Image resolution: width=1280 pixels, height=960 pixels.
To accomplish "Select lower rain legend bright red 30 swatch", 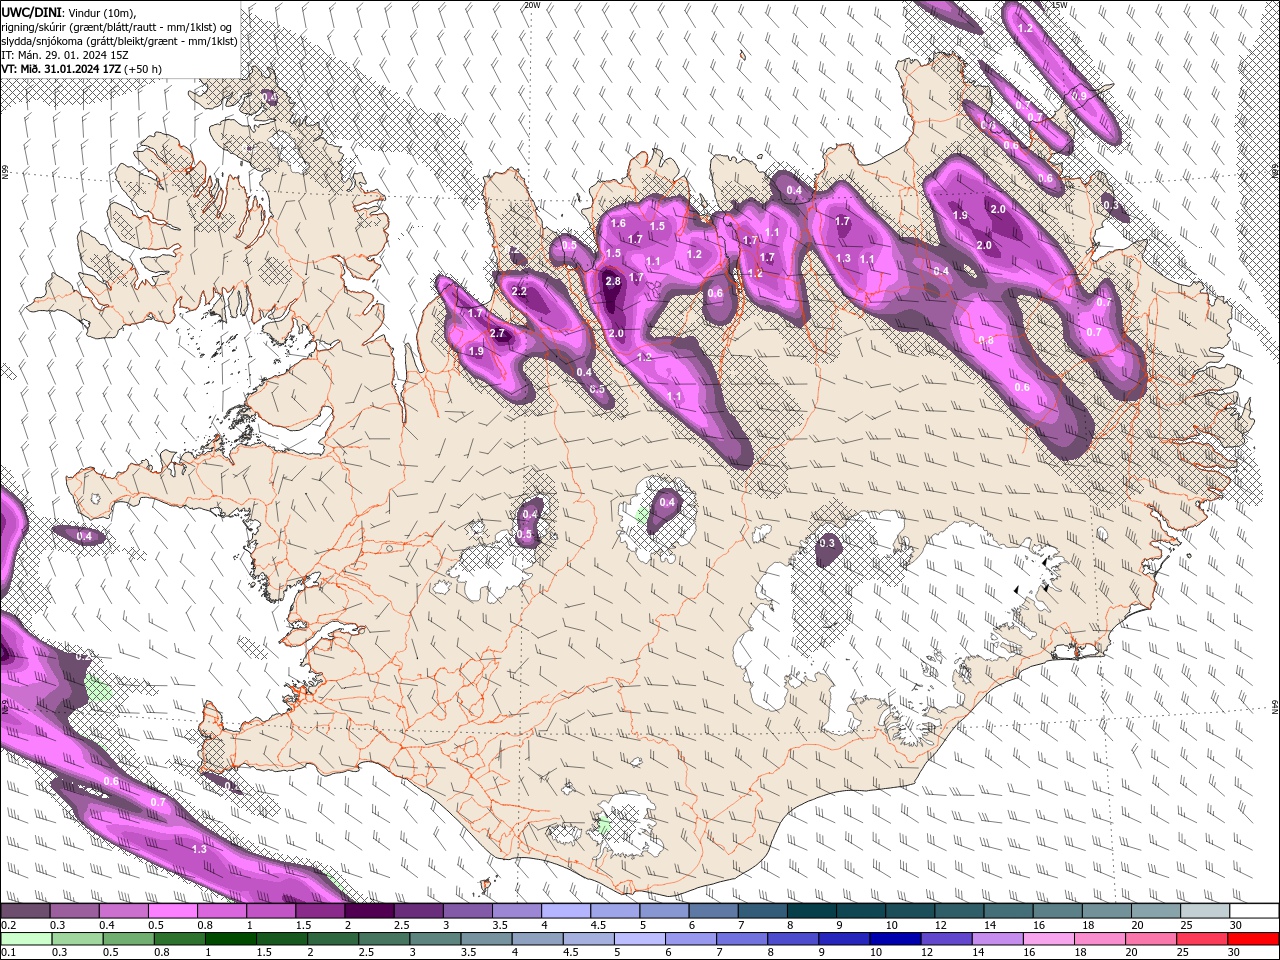I will tap(1253, 938).
